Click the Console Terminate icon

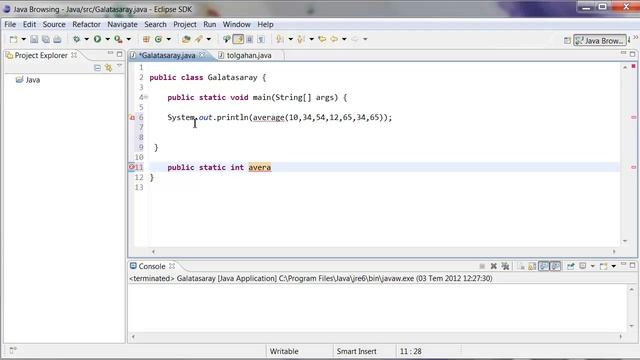tap(482, 266)
